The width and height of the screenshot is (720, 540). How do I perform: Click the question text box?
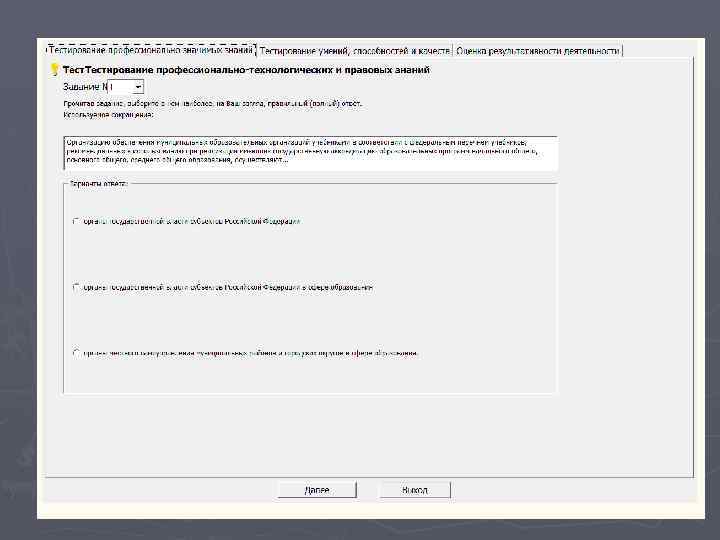(311, 153)
